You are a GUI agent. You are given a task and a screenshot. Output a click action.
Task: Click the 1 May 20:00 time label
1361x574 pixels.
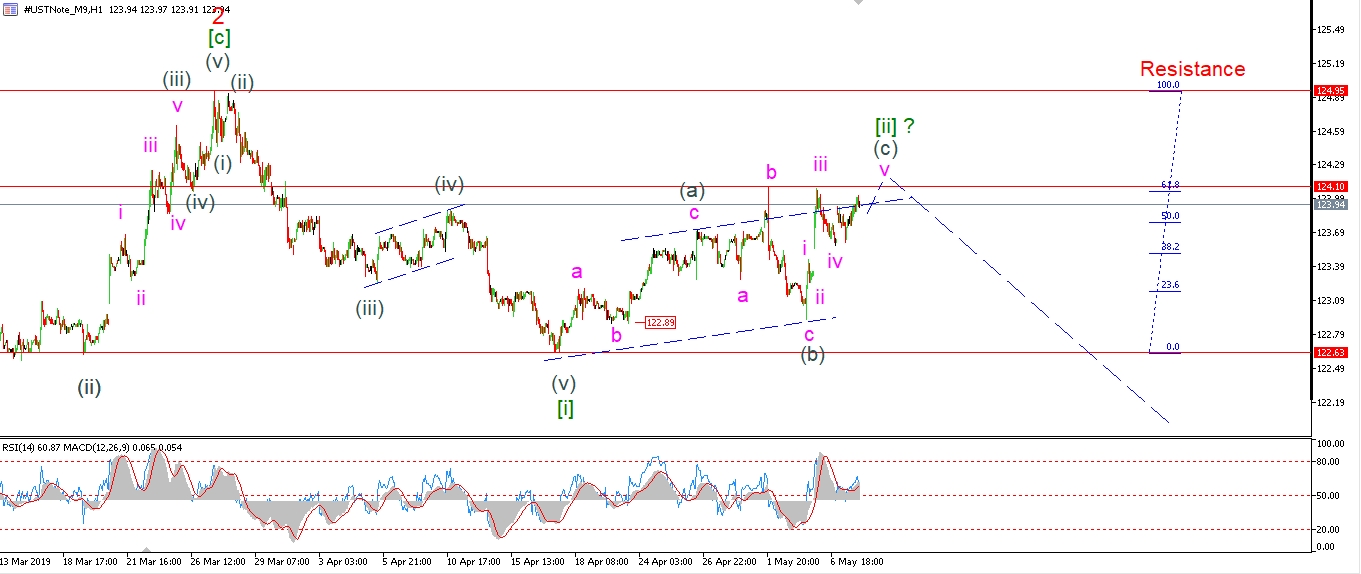coord(792,562)
